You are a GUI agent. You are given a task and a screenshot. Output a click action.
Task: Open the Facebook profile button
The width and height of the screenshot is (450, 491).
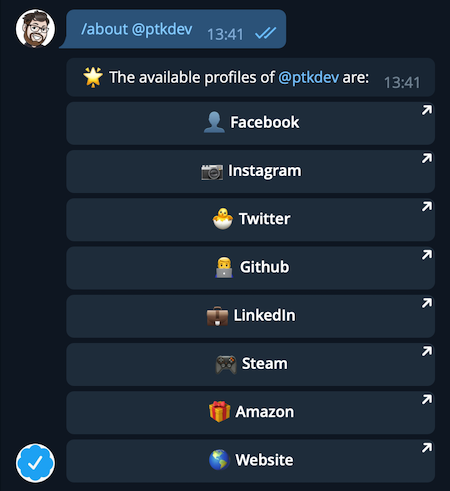click(250, 123)
